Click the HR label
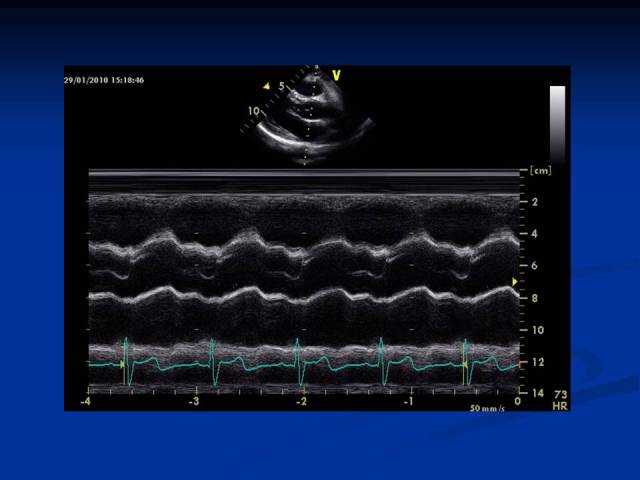 click(x=560, y=406)
